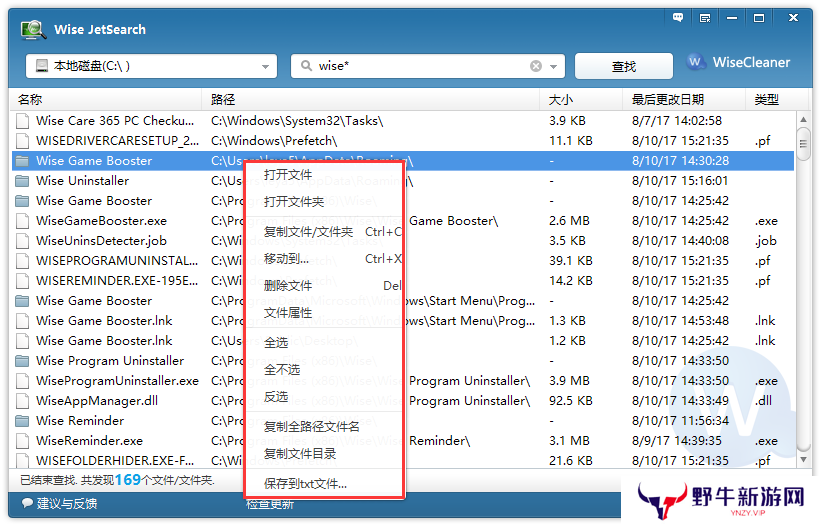Click the WiseCleaner text link
Screen dimensions: 821x526
point(751,62)
